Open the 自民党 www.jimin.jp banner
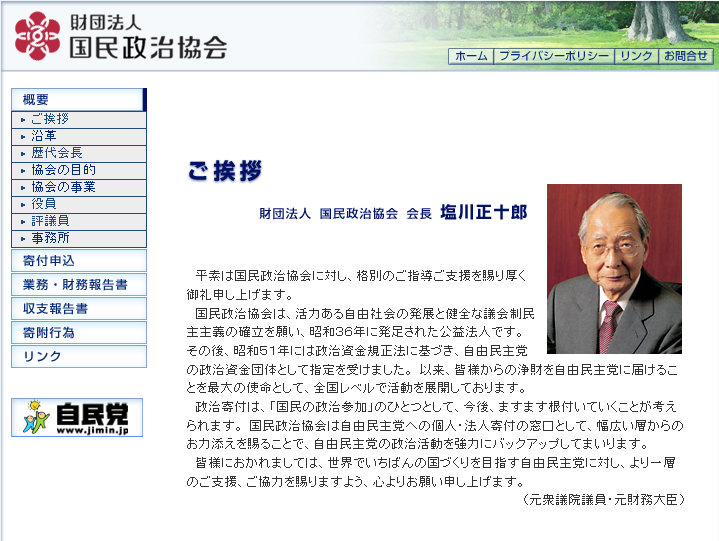Screen dimensions: 719x541 pyautogui.click(x=77, y=417)
